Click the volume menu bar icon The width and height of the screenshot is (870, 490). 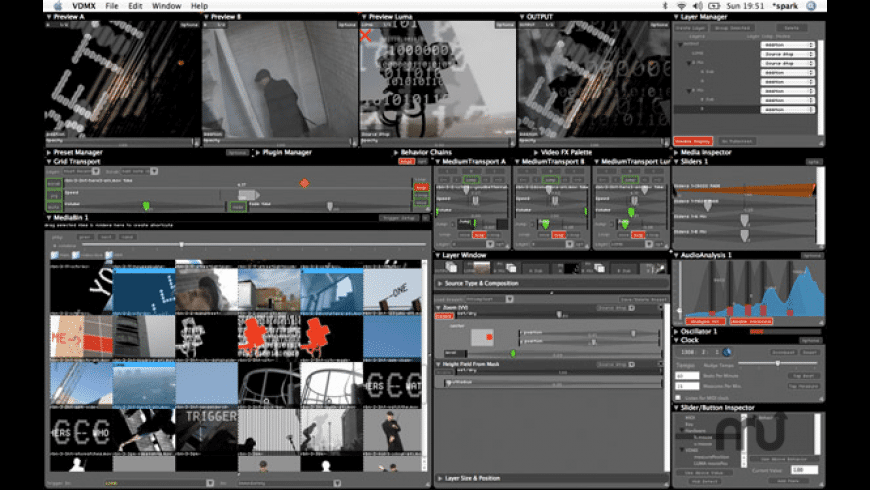(697, 6)
